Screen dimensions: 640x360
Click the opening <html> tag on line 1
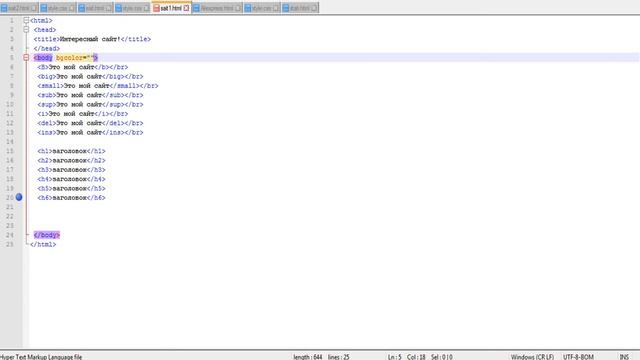pos(41,20)
